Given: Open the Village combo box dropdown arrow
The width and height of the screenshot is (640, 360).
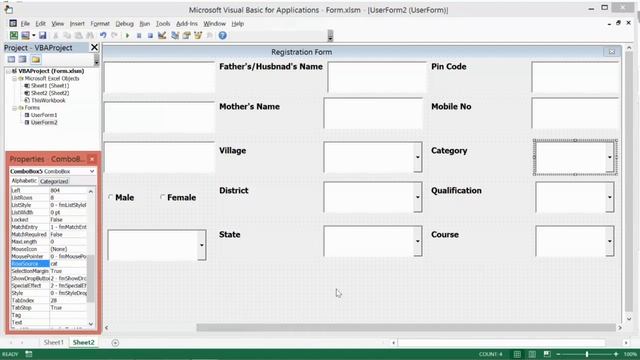Looking at the screenshot, I should point(417,157).
